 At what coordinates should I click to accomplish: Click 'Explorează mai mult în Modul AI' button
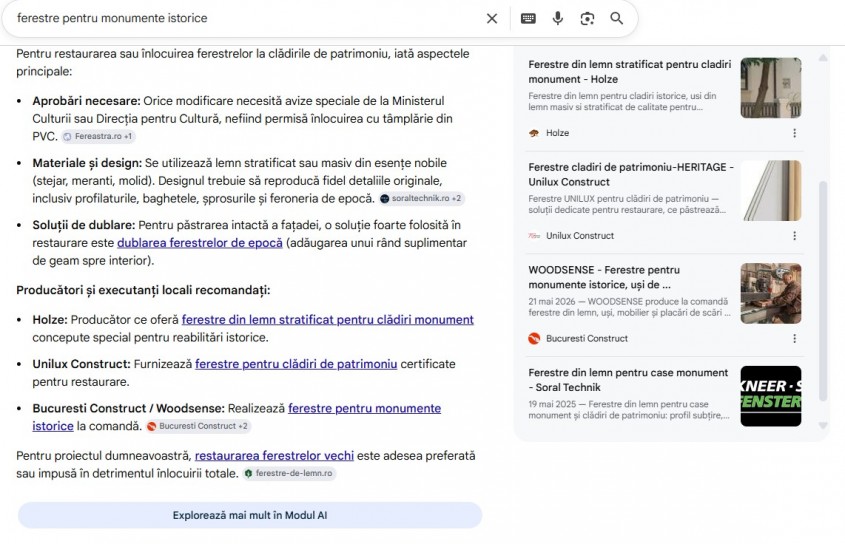(250, 515)
